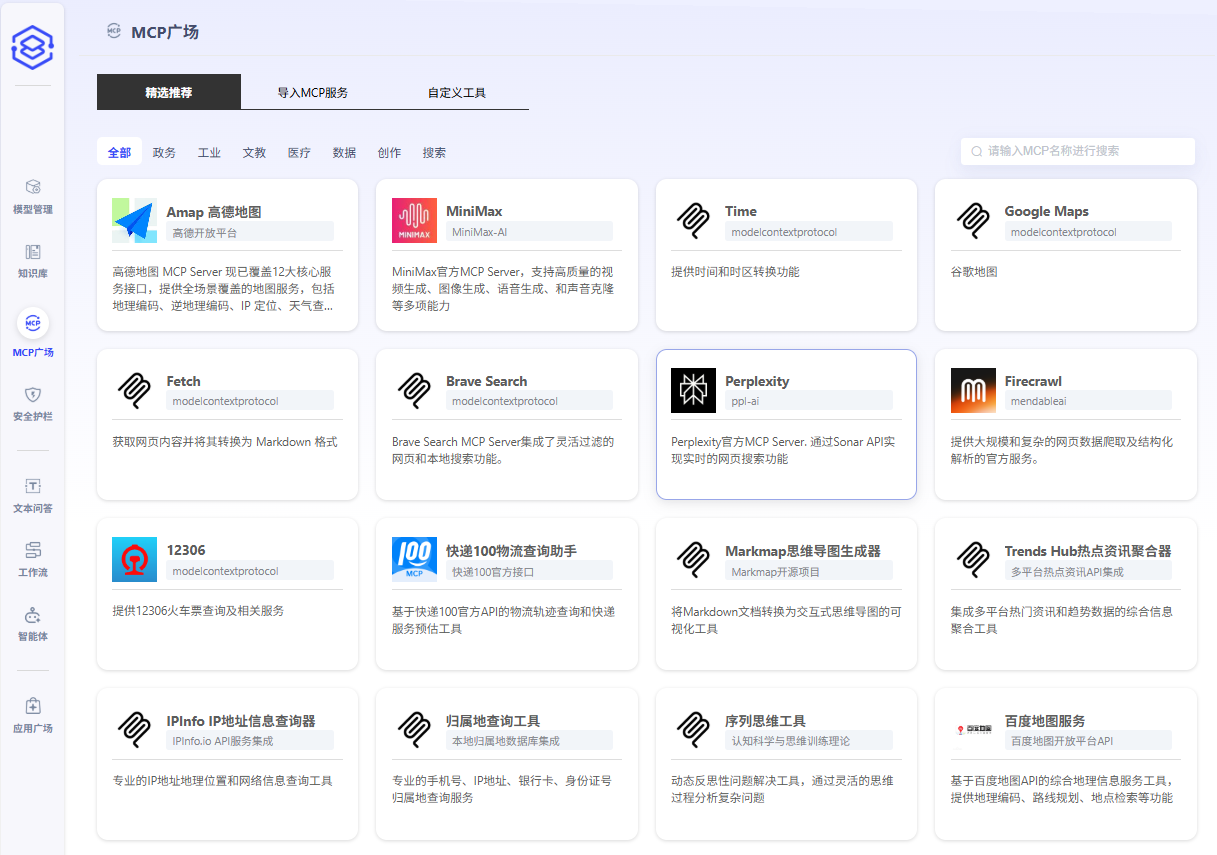This screenshot has height=855, width=1217.
Task: Filter by 医疗 category
Action: point(299,153)
